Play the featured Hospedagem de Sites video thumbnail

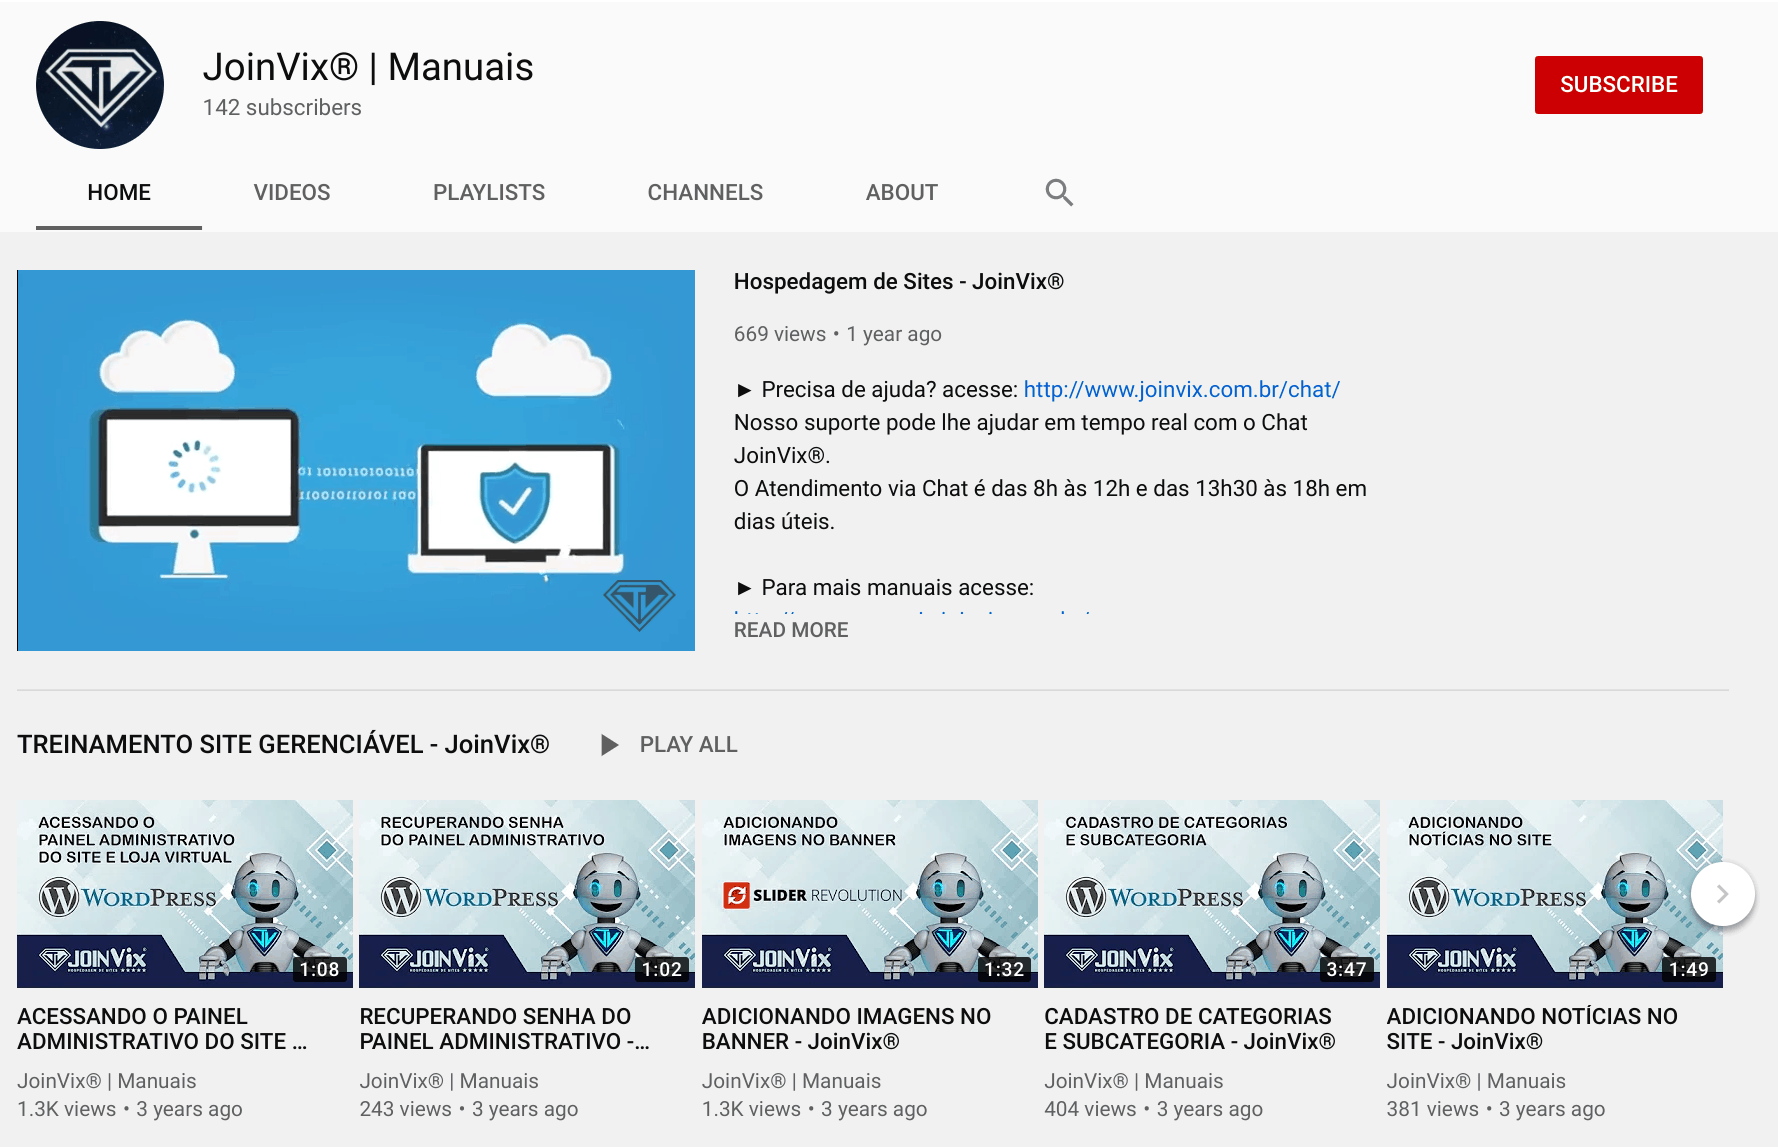356,460
